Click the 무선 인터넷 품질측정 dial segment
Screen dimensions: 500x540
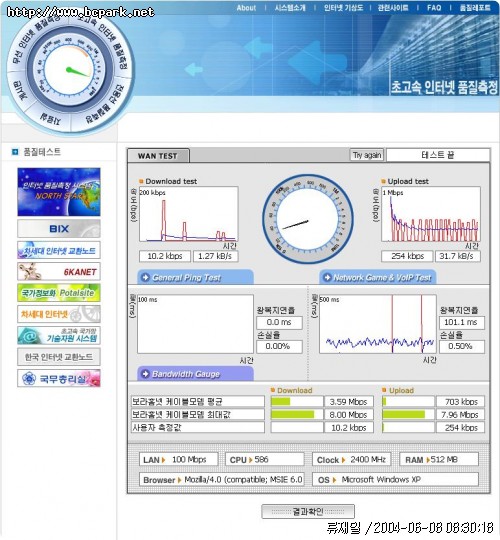tap(35, 42)
